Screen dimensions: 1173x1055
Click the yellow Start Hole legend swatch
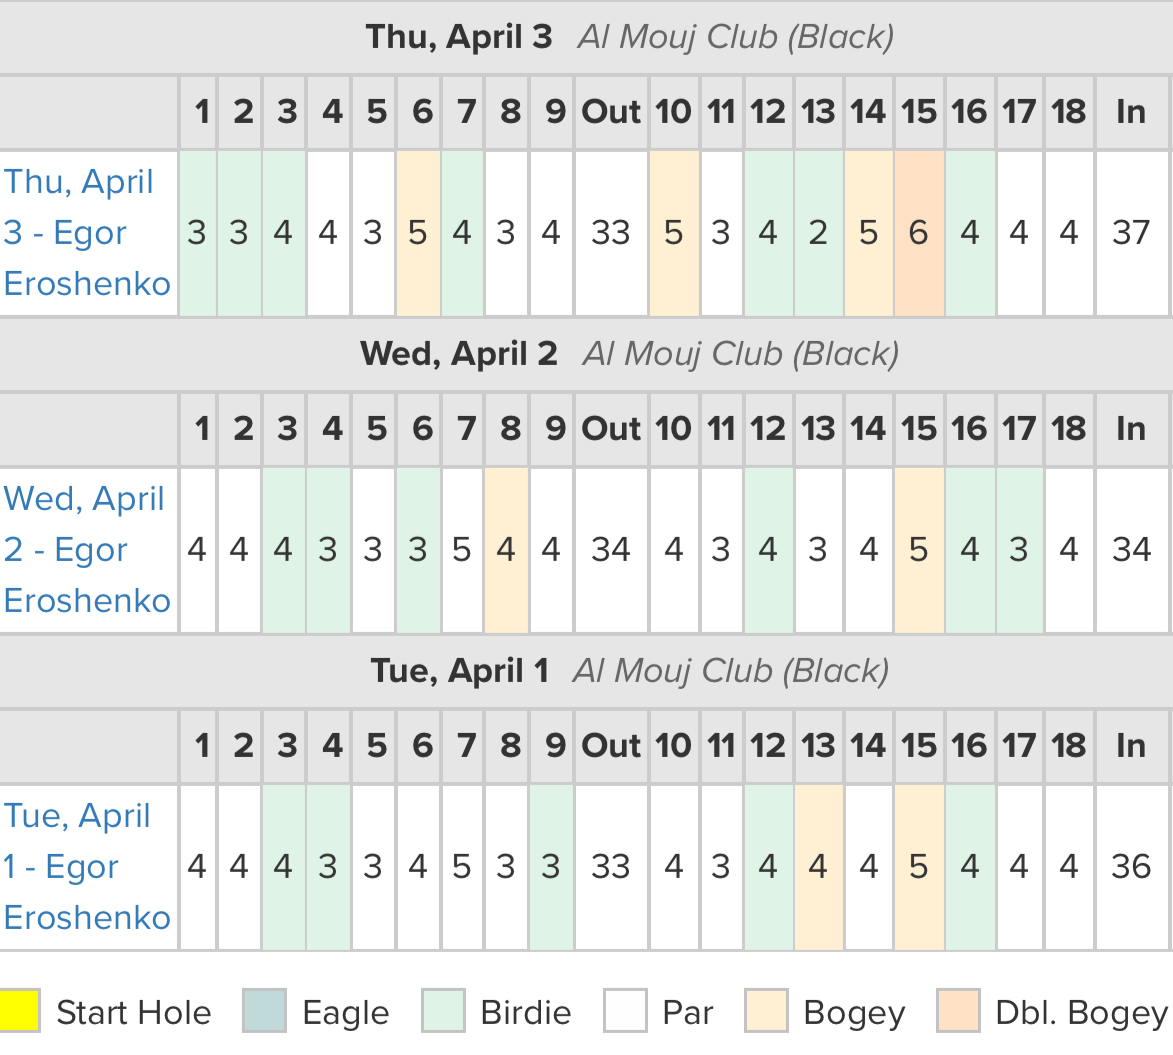19,1011
